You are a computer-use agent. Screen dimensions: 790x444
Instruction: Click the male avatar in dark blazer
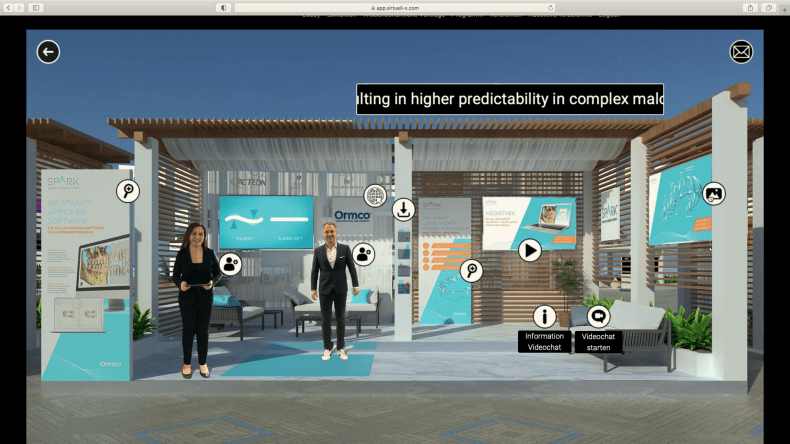pos(333,291)
